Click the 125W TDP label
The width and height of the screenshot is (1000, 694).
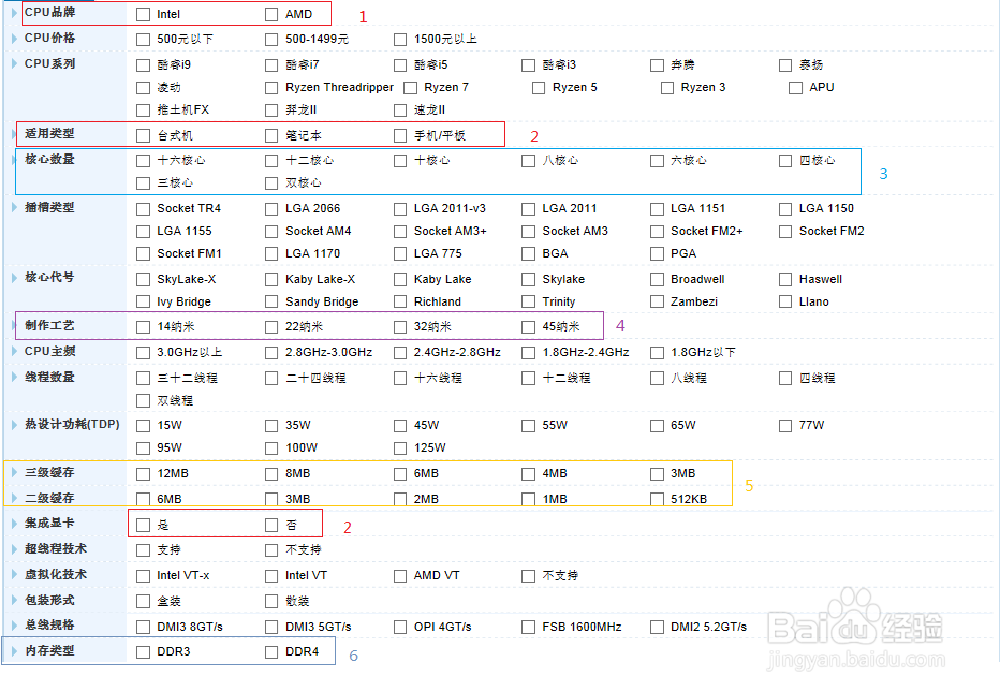(429, 448)
